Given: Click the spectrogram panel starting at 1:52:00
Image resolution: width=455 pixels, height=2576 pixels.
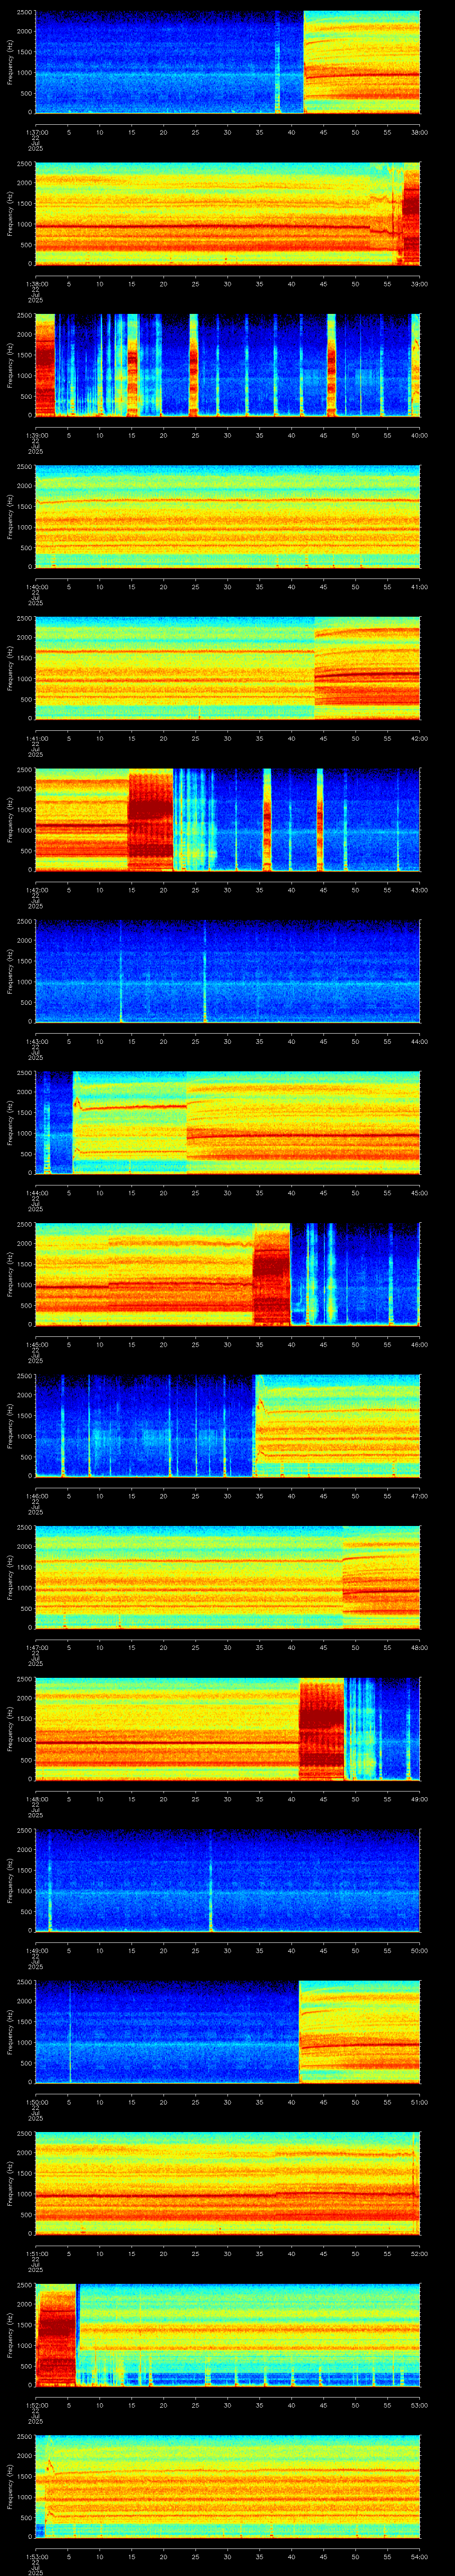Looking at the screenshot, I should point(227,2335).
